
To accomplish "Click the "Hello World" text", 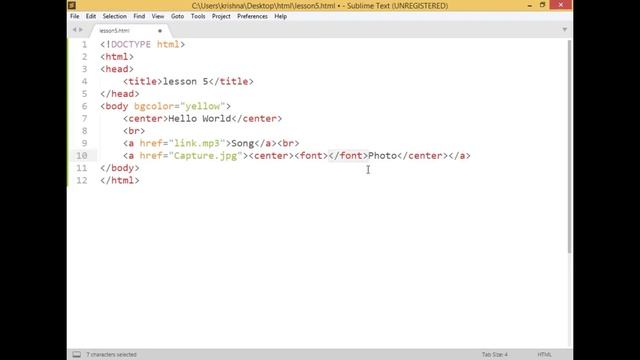I will (200, 119).
